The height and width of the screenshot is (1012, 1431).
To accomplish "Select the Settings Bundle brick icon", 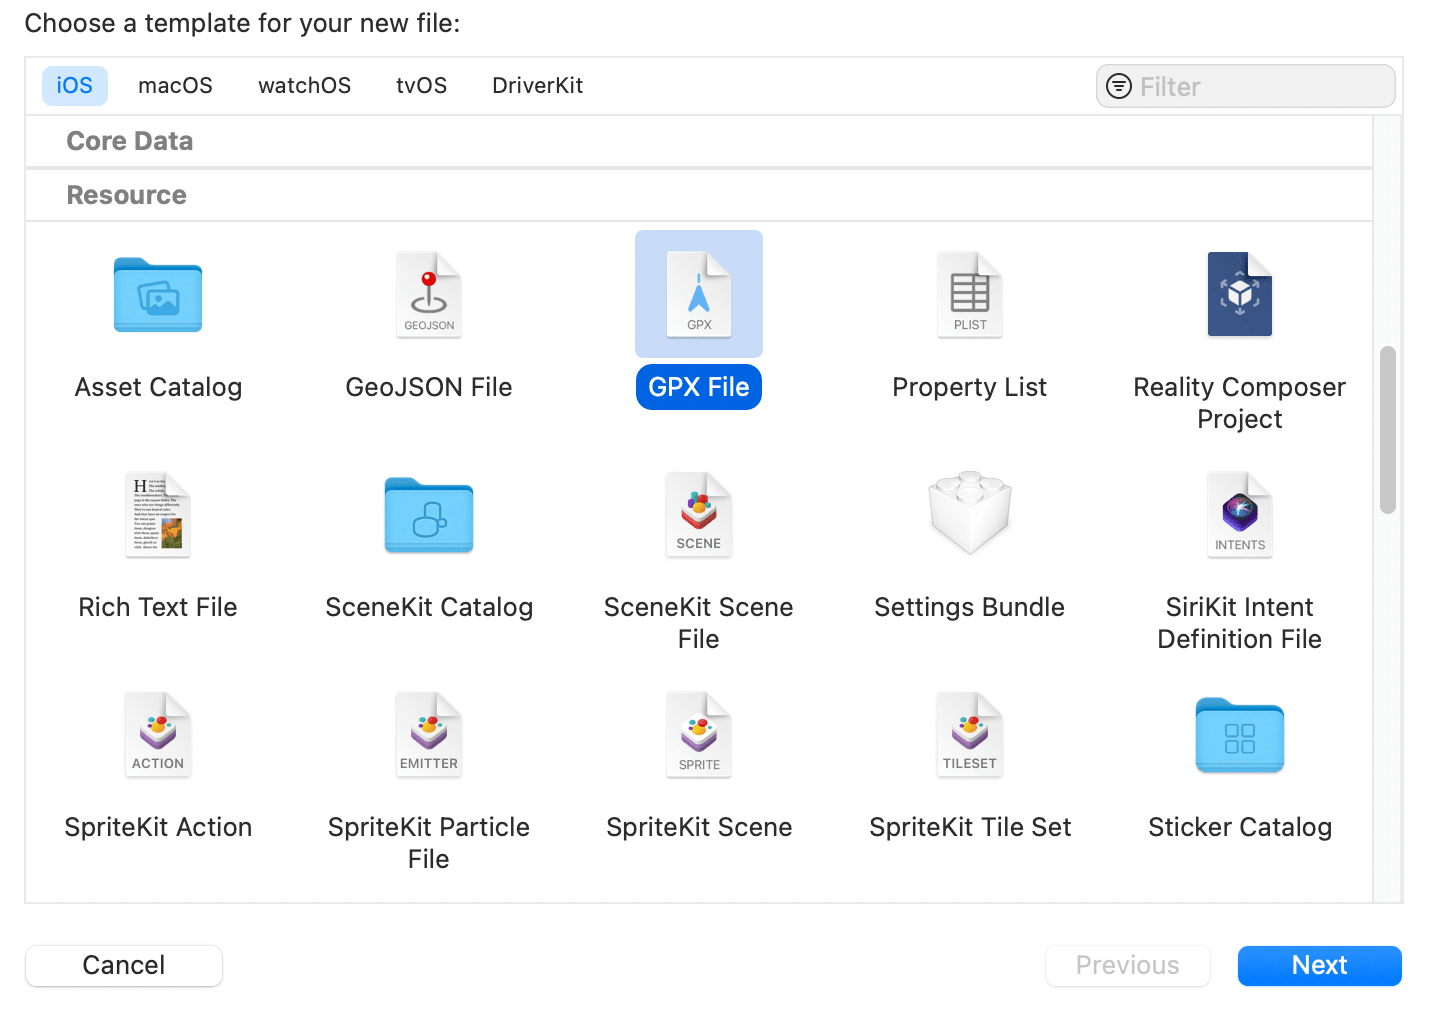I will tap(970, 513).
